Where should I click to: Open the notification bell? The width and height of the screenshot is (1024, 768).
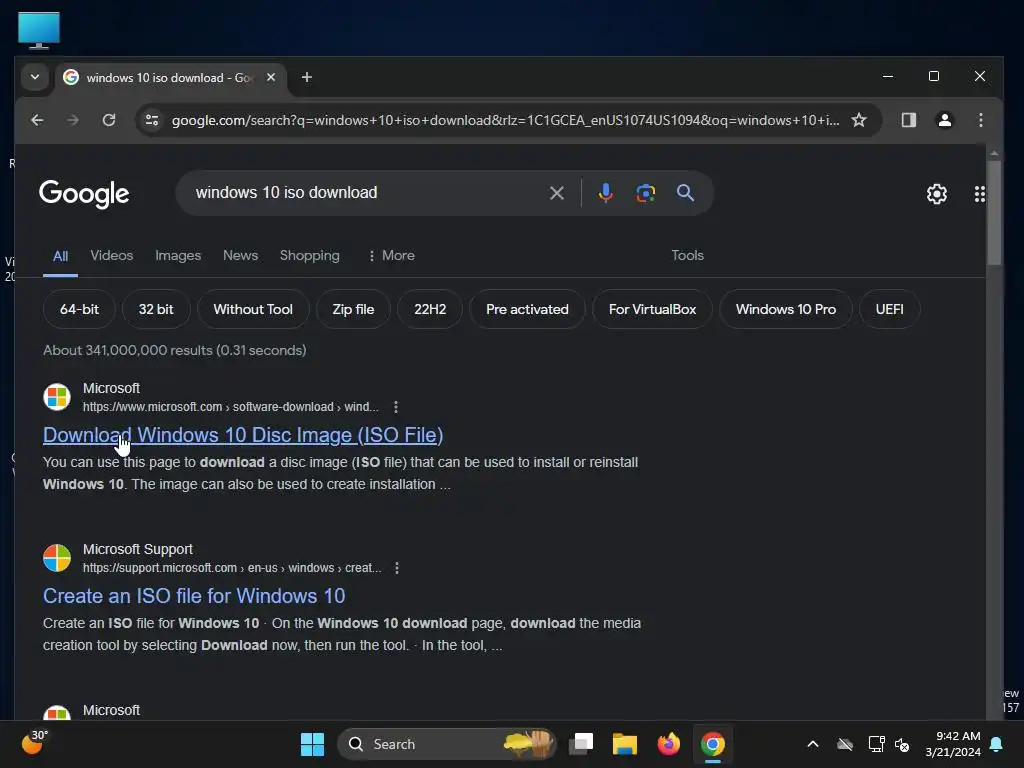(996, 744)
